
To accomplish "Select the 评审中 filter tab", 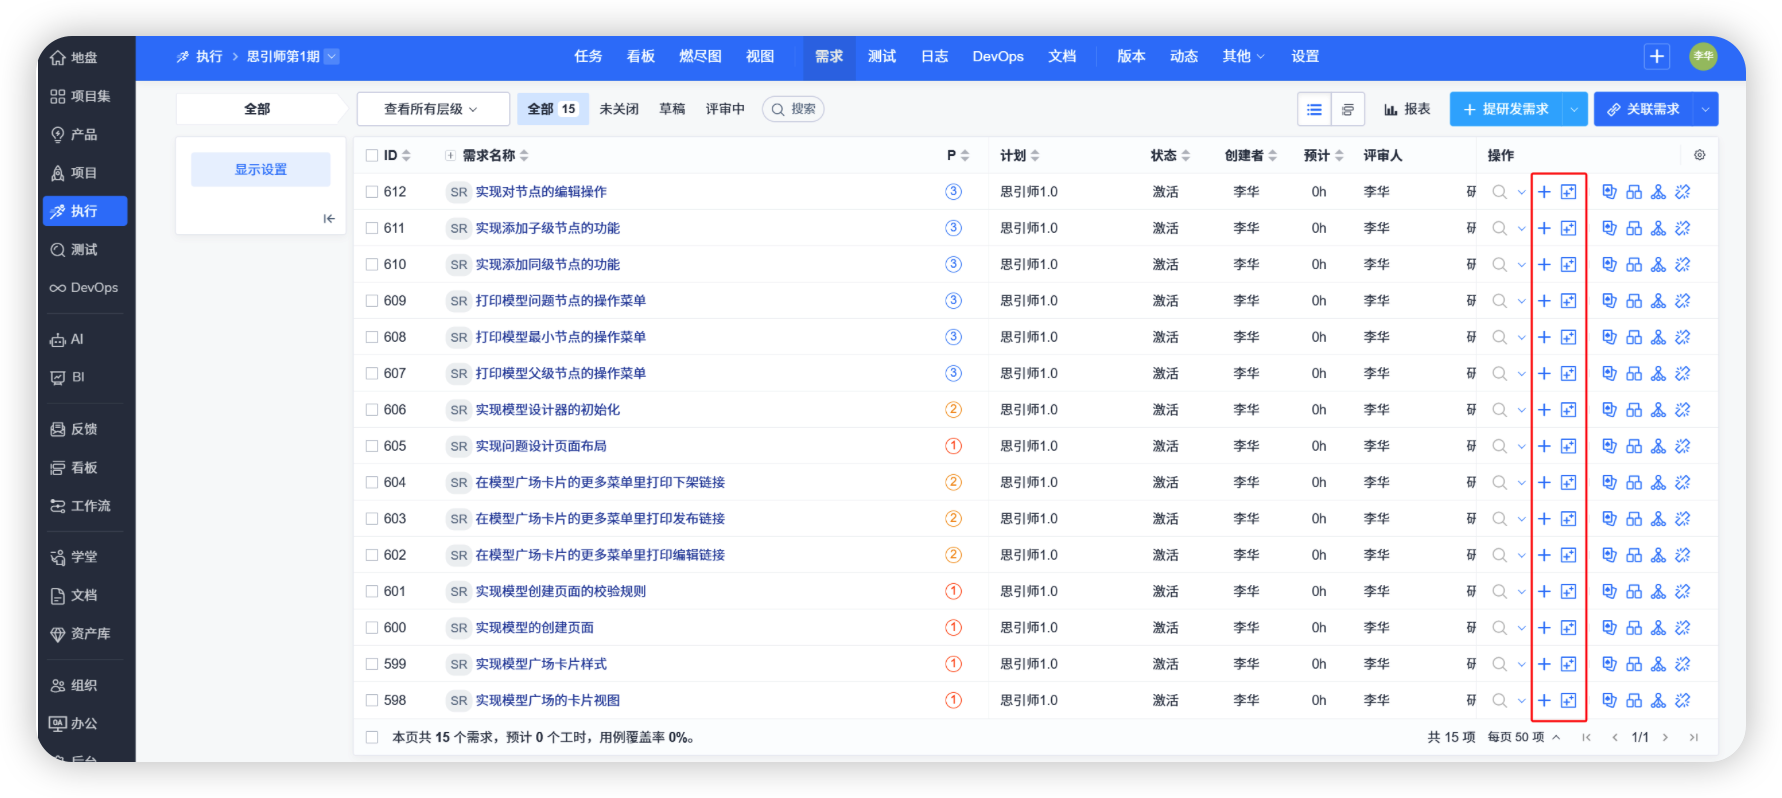I will tap(725, 109).
